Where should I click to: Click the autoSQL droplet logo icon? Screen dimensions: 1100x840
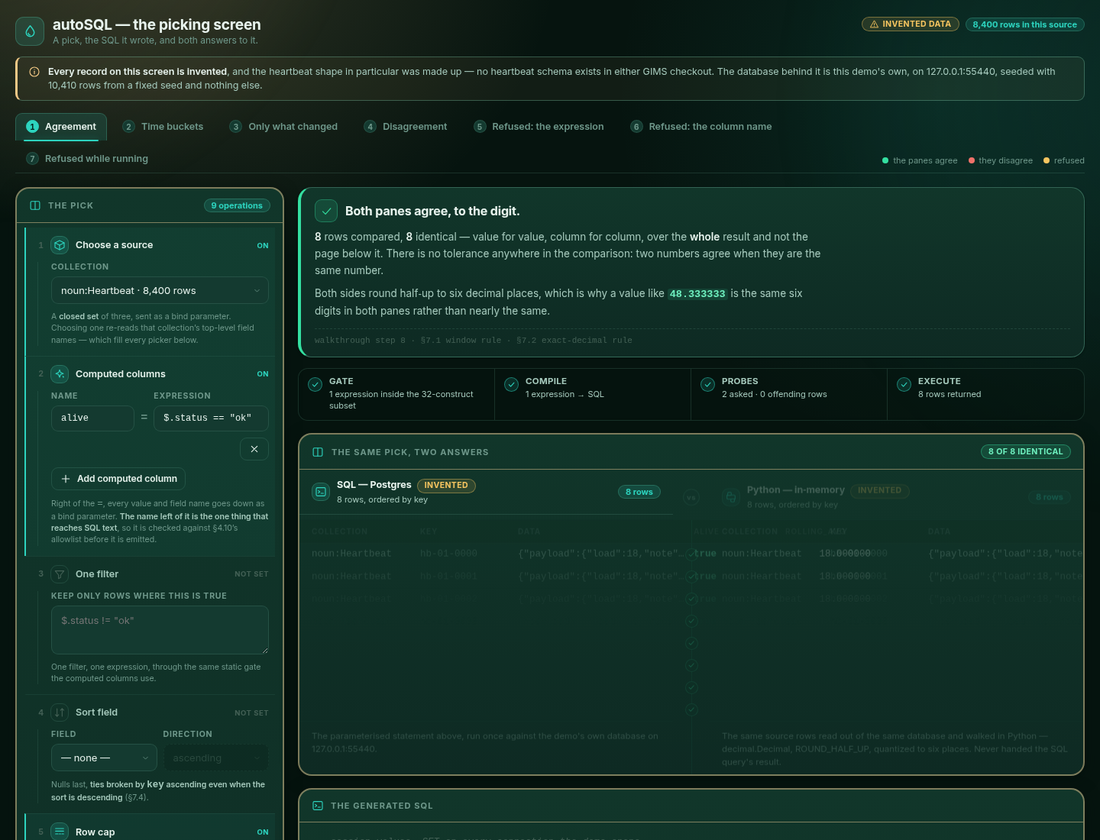(30, 32)
